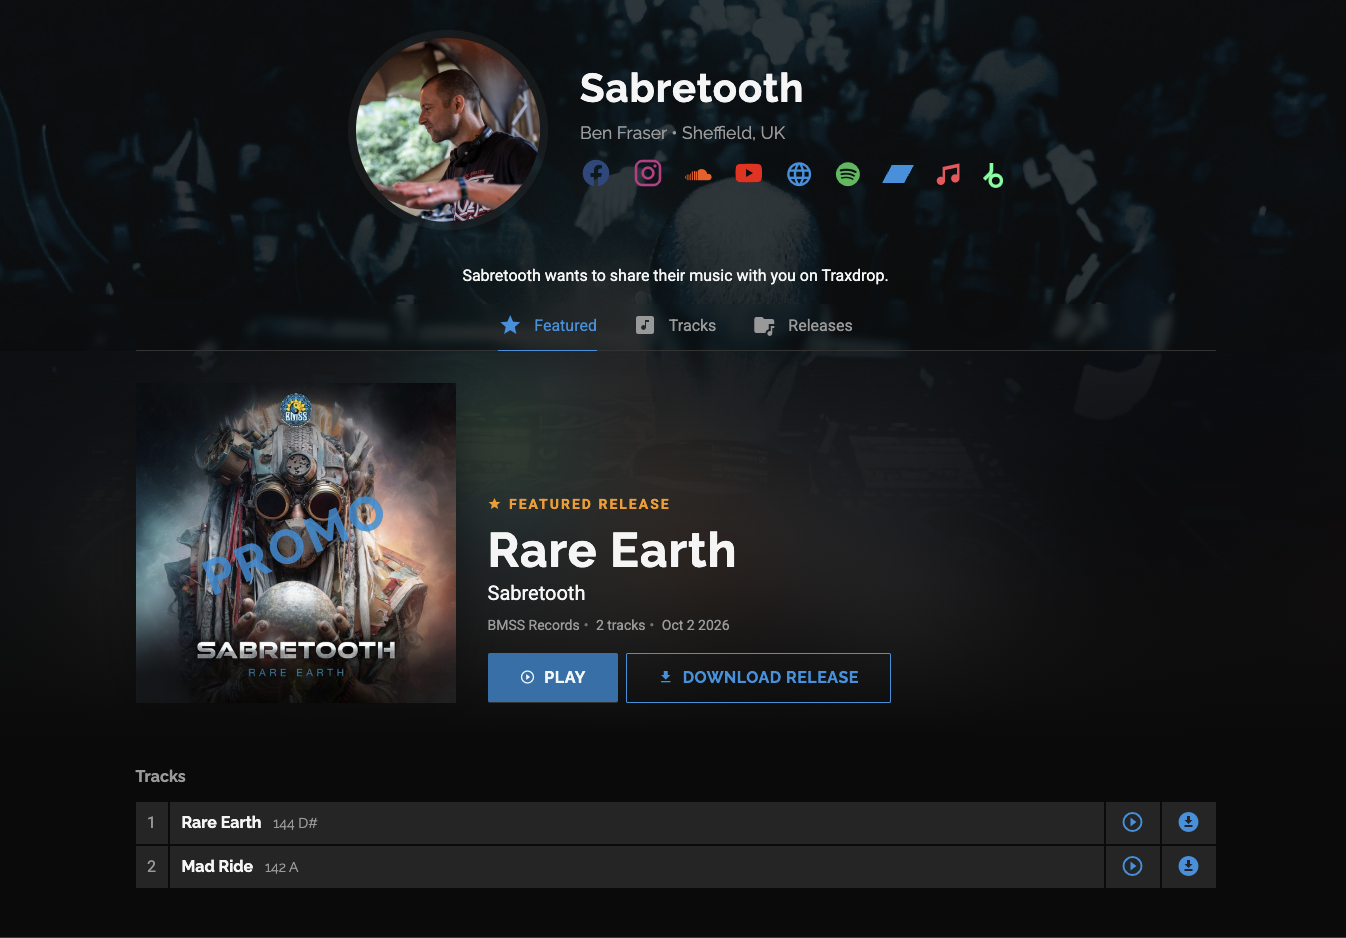Click the 144 D# tempo and key

coord(295,824)
